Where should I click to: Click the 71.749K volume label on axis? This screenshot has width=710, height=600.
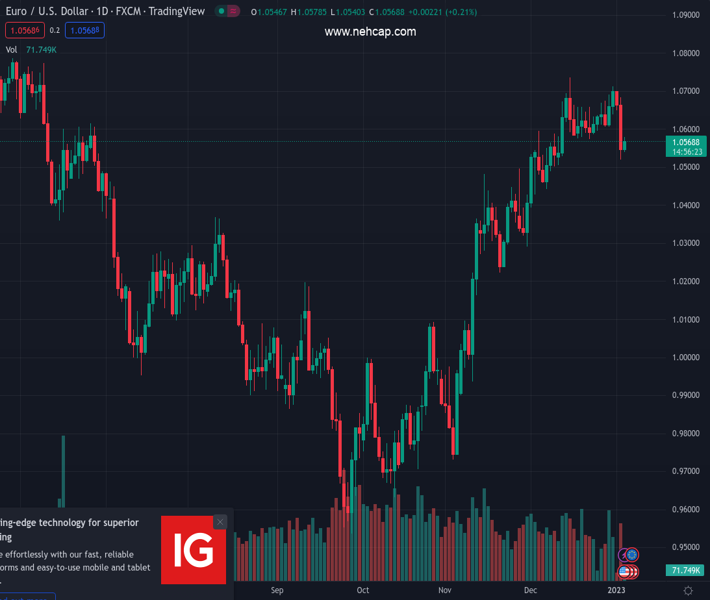tap(685, 570)
